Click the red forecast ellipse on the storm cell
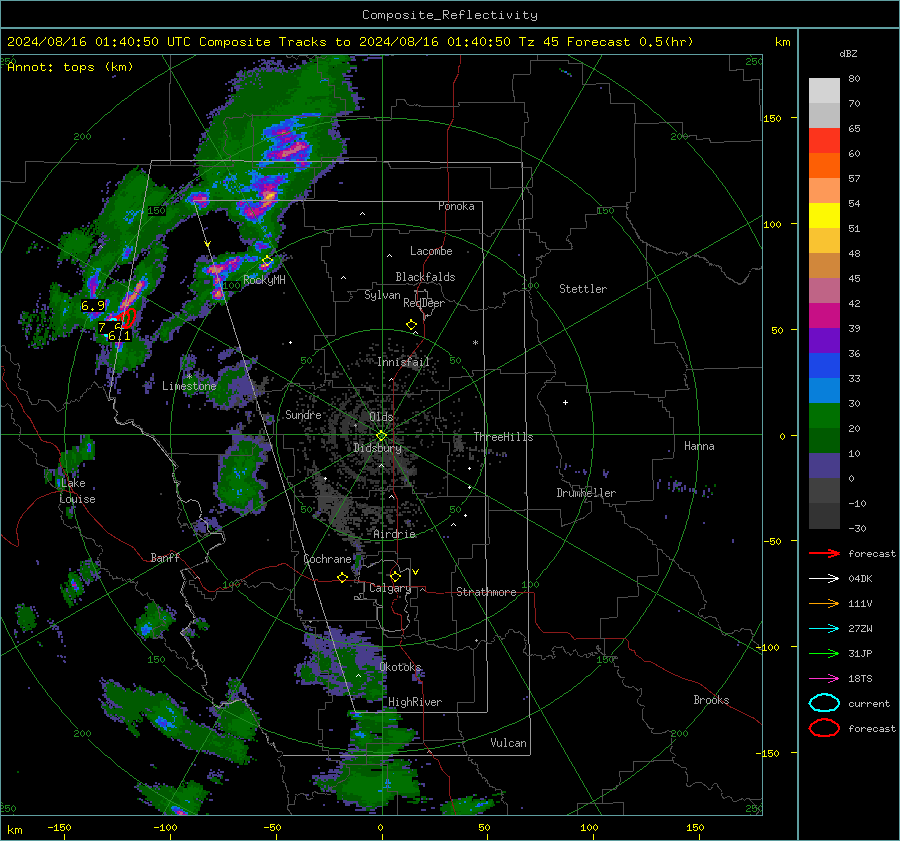This screenshot has width=900, height=841. [x=129, y=318]
